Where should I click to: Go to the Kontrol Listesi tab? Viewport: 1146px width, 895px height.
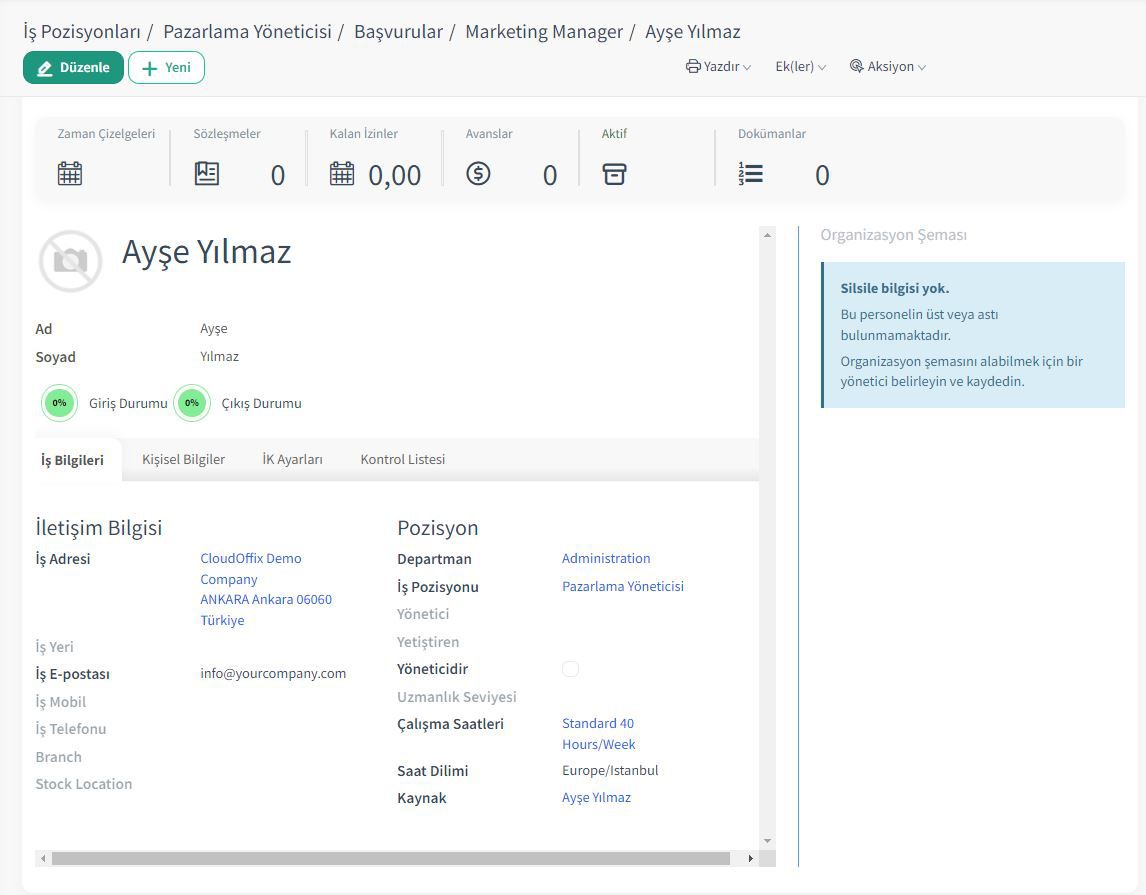[403, 460]
